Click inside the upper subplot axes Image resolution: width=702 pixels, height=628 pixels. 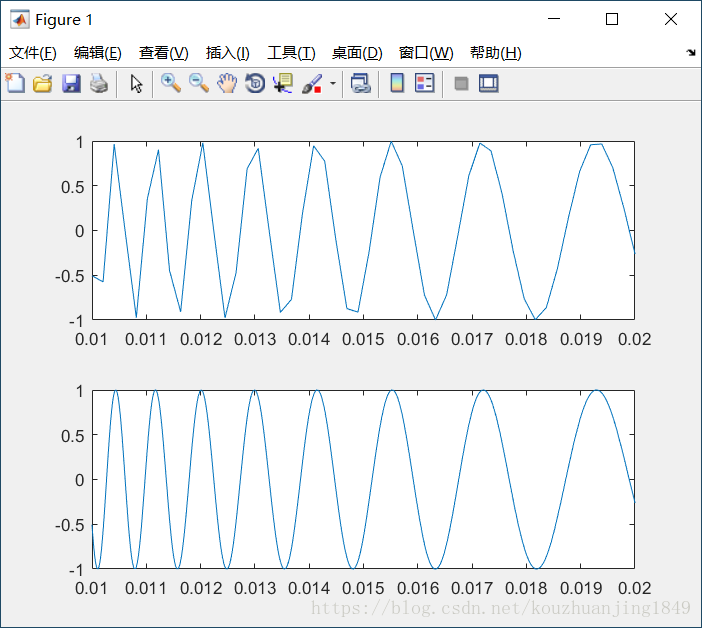click(x=363, y=230)
